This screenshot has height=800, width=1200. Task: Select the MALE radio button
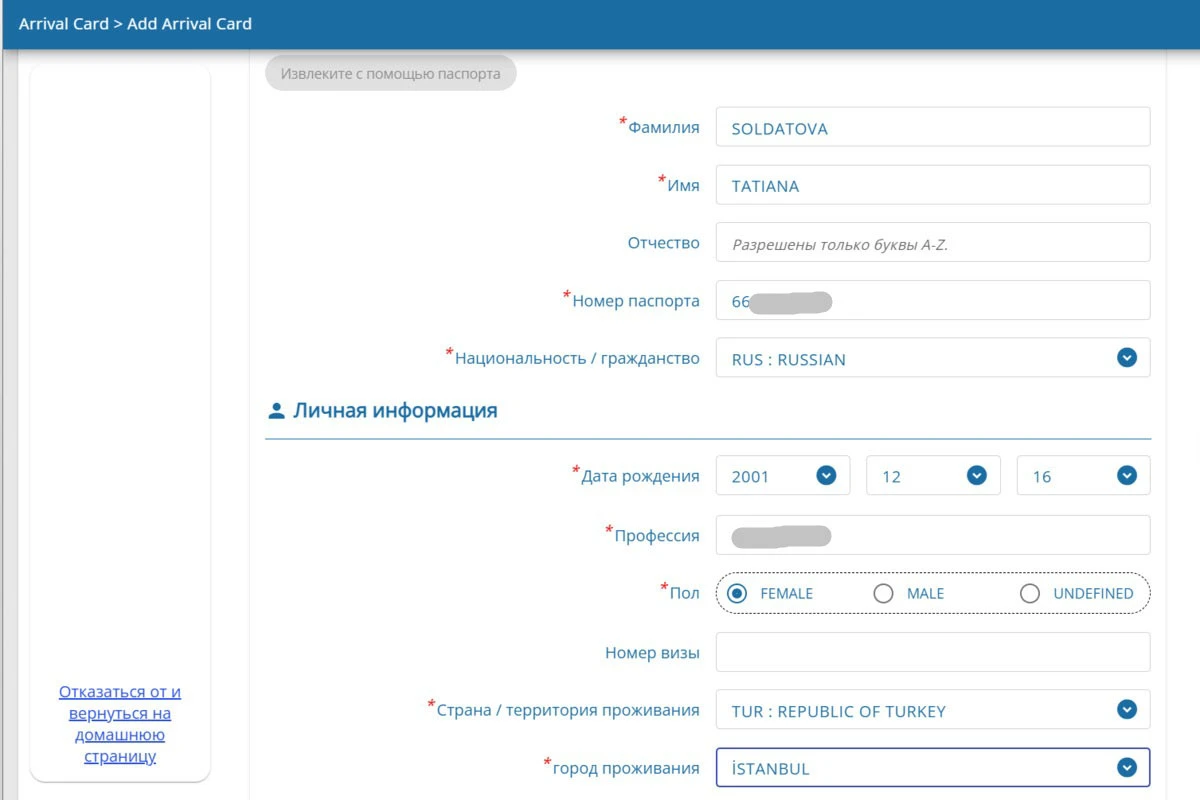point(883,593)
